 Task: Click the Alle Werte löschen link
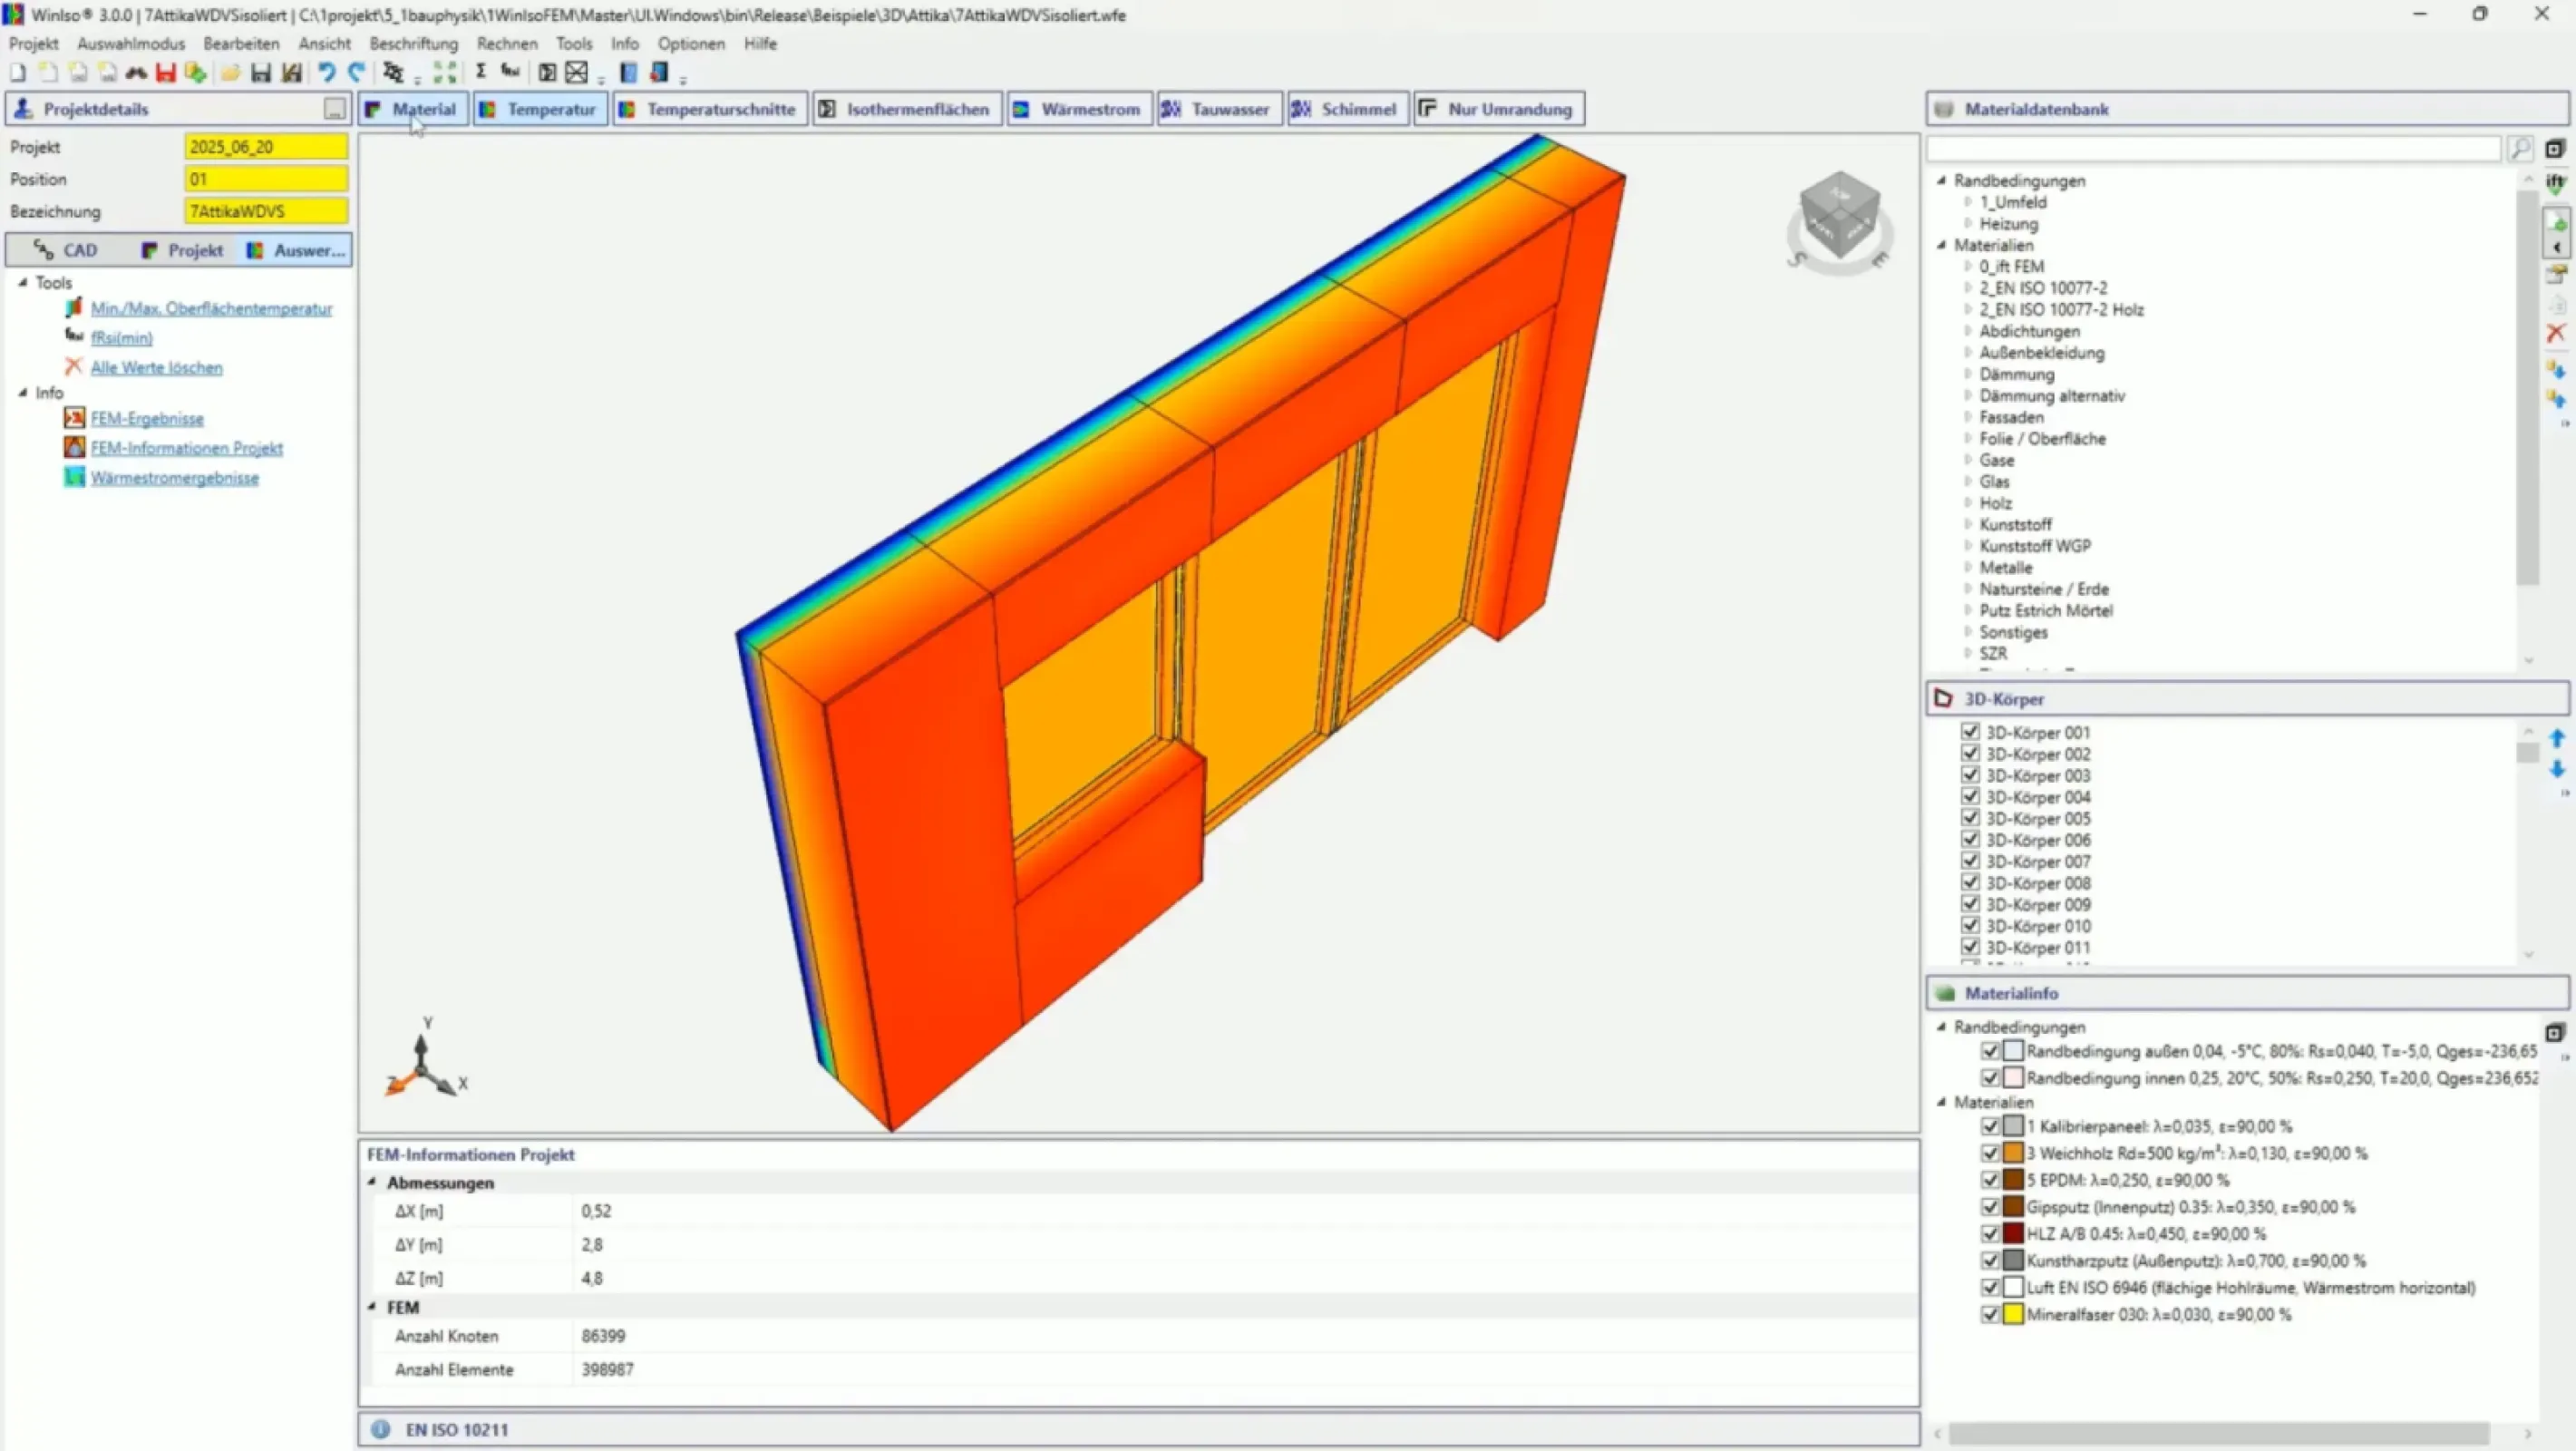(x=157, y=367)
